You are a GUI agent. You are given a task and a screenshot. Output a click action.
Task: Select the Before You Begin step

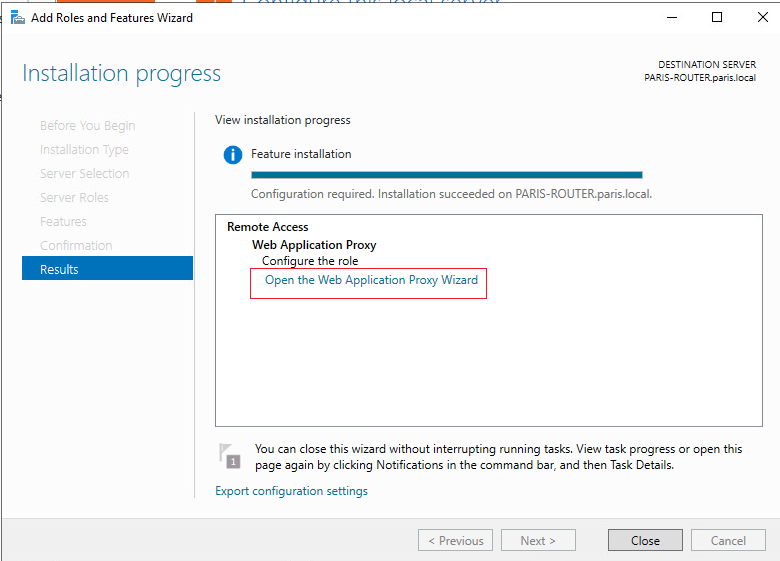click(88, 125)
